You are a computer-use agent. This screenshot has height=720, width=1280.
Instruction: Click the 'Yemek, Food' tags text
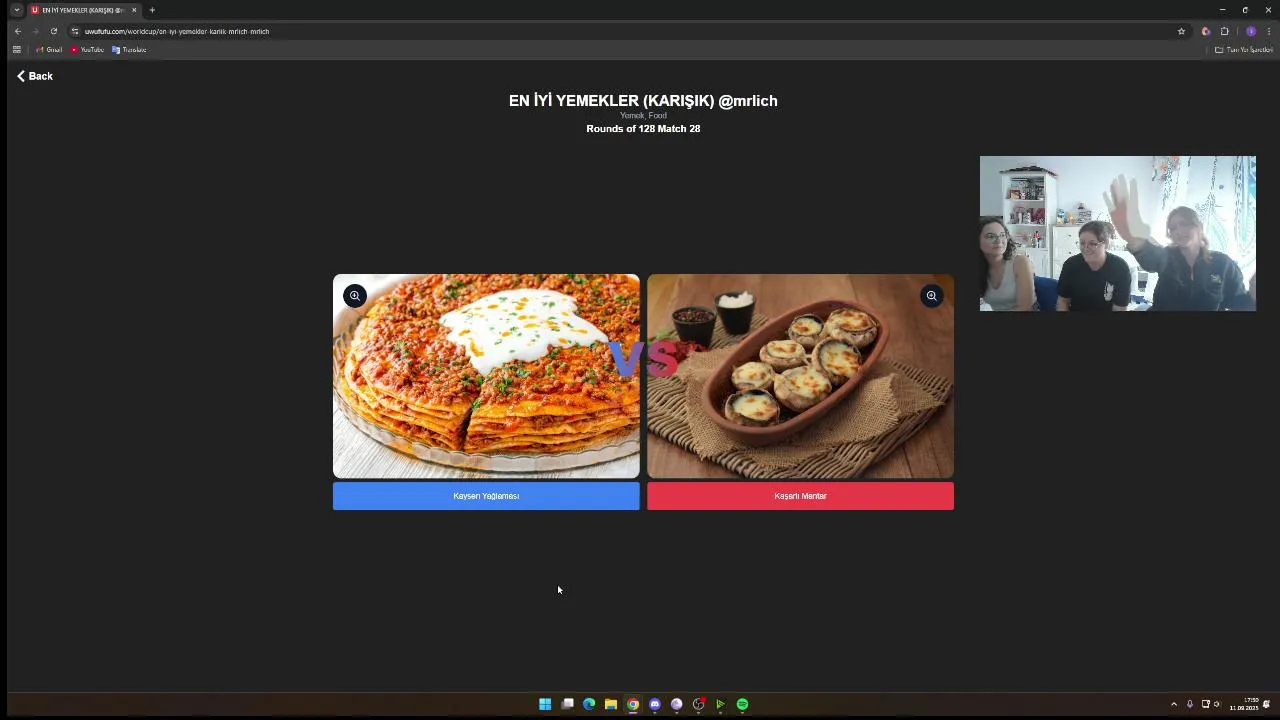pyautogui.click(x=643, y=116)
